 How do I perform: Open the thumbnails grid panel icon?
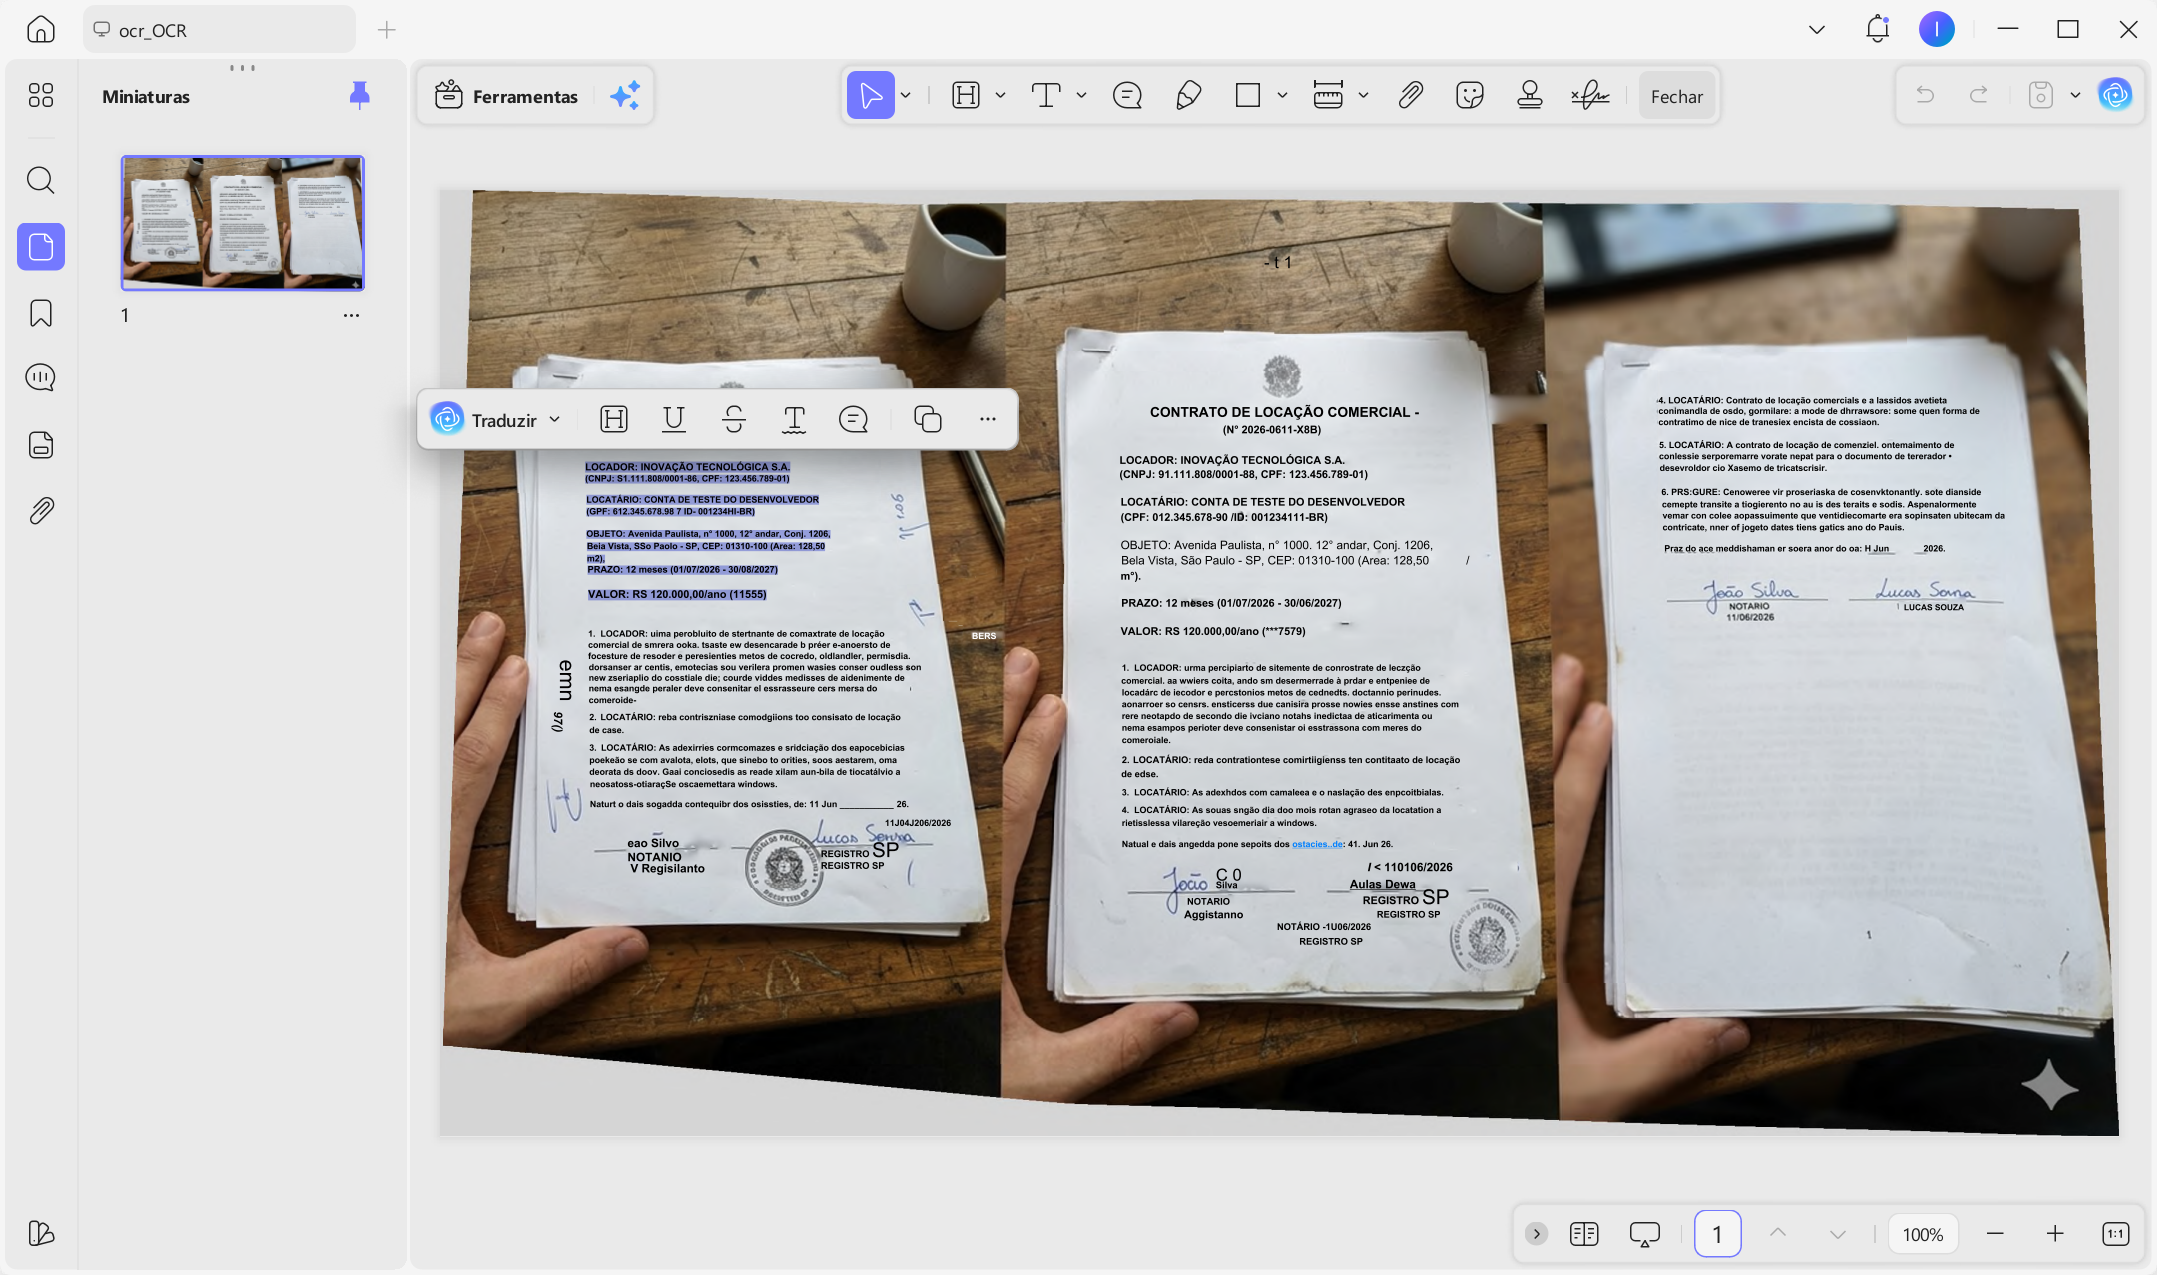41,95
